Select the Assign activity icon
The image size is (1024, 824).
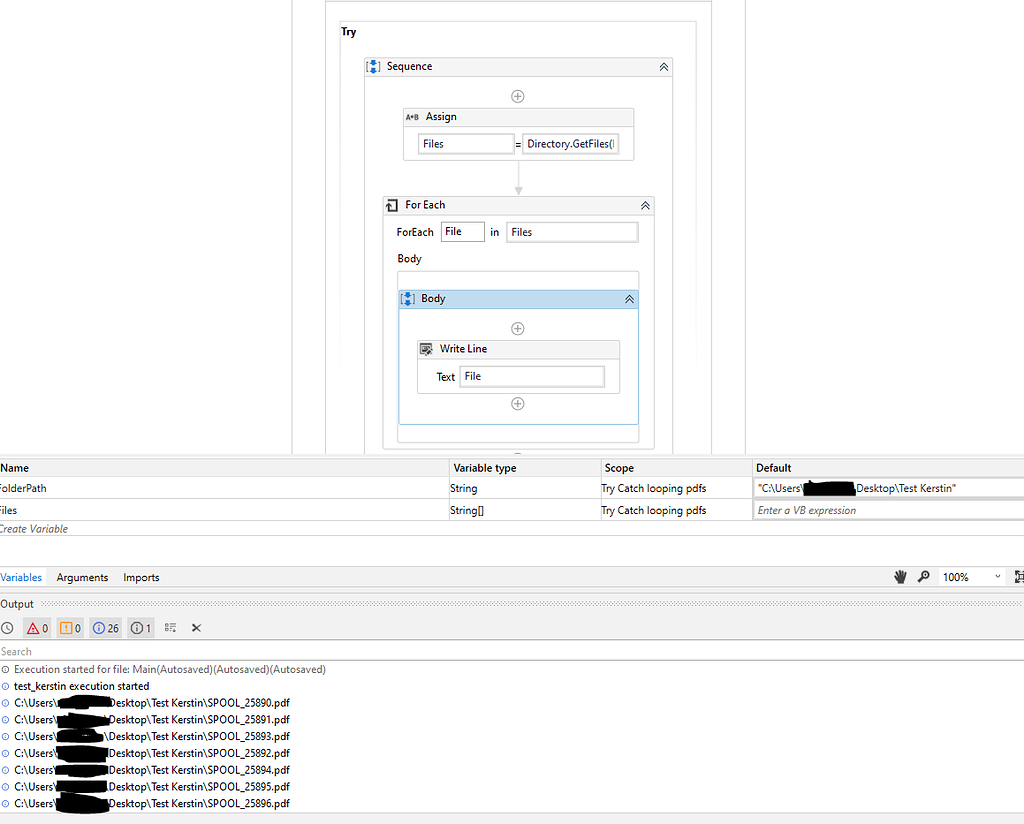click(412, 117)
